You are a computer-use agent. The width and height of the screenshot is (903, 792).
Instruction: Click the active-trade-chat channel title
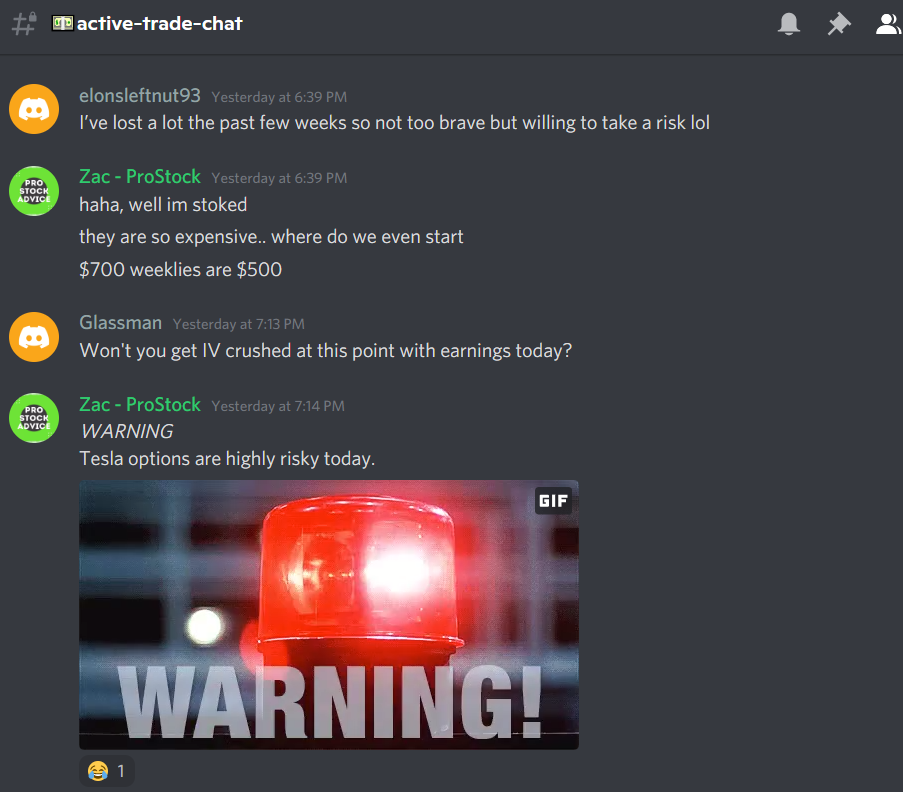[160, 24]
